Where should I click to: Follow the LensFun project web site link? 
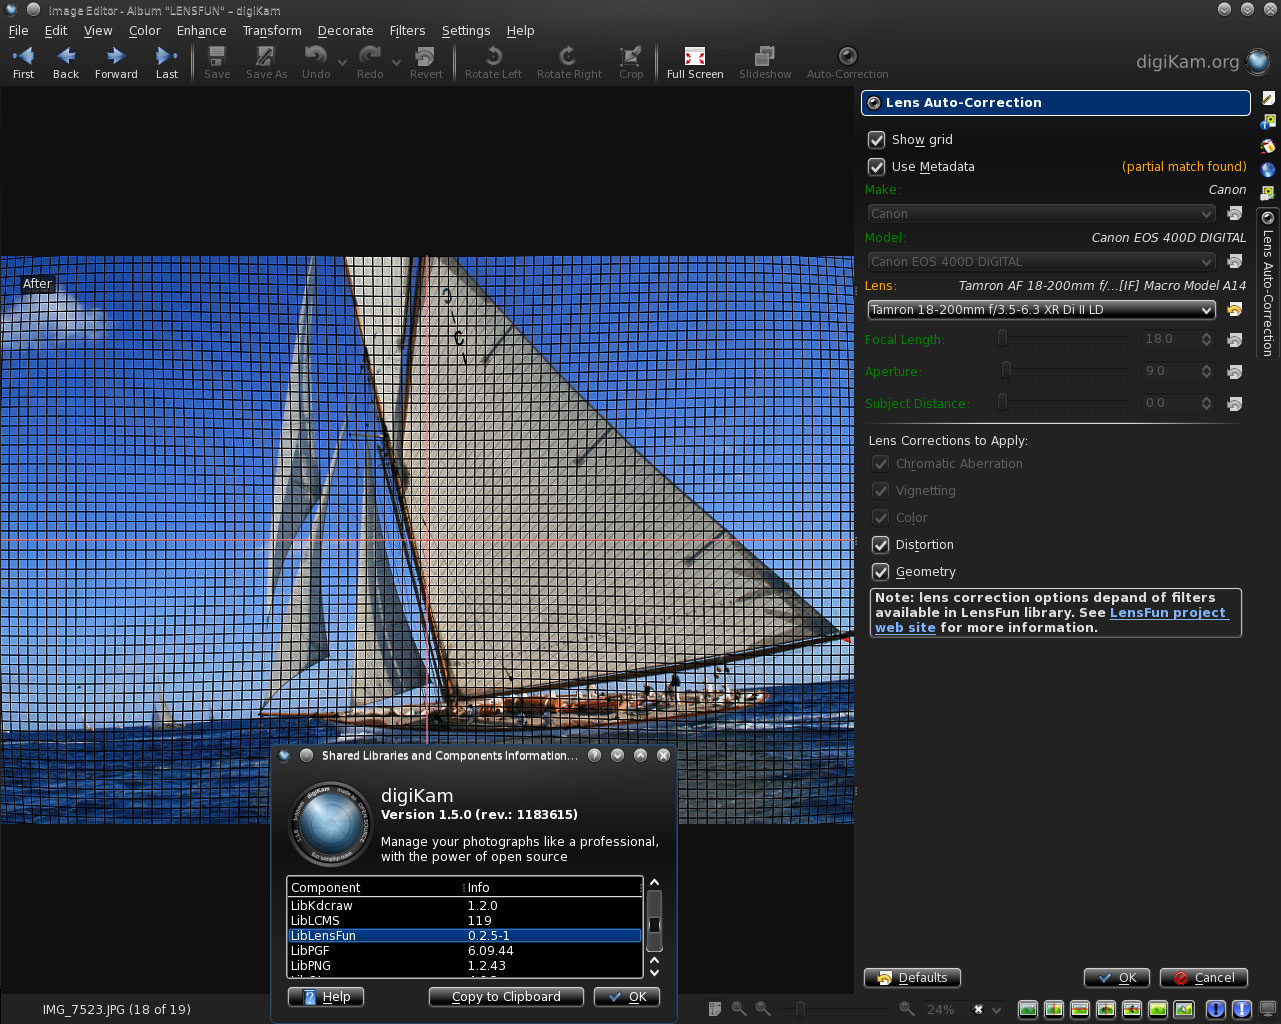pos(1168,612)
